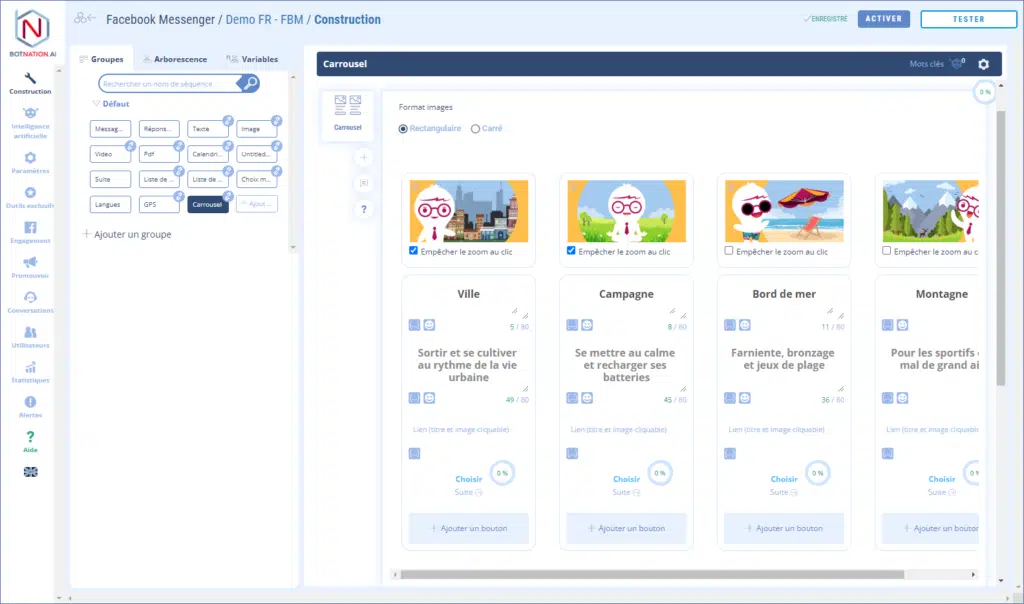Select the Carré image format

point(475,129)
